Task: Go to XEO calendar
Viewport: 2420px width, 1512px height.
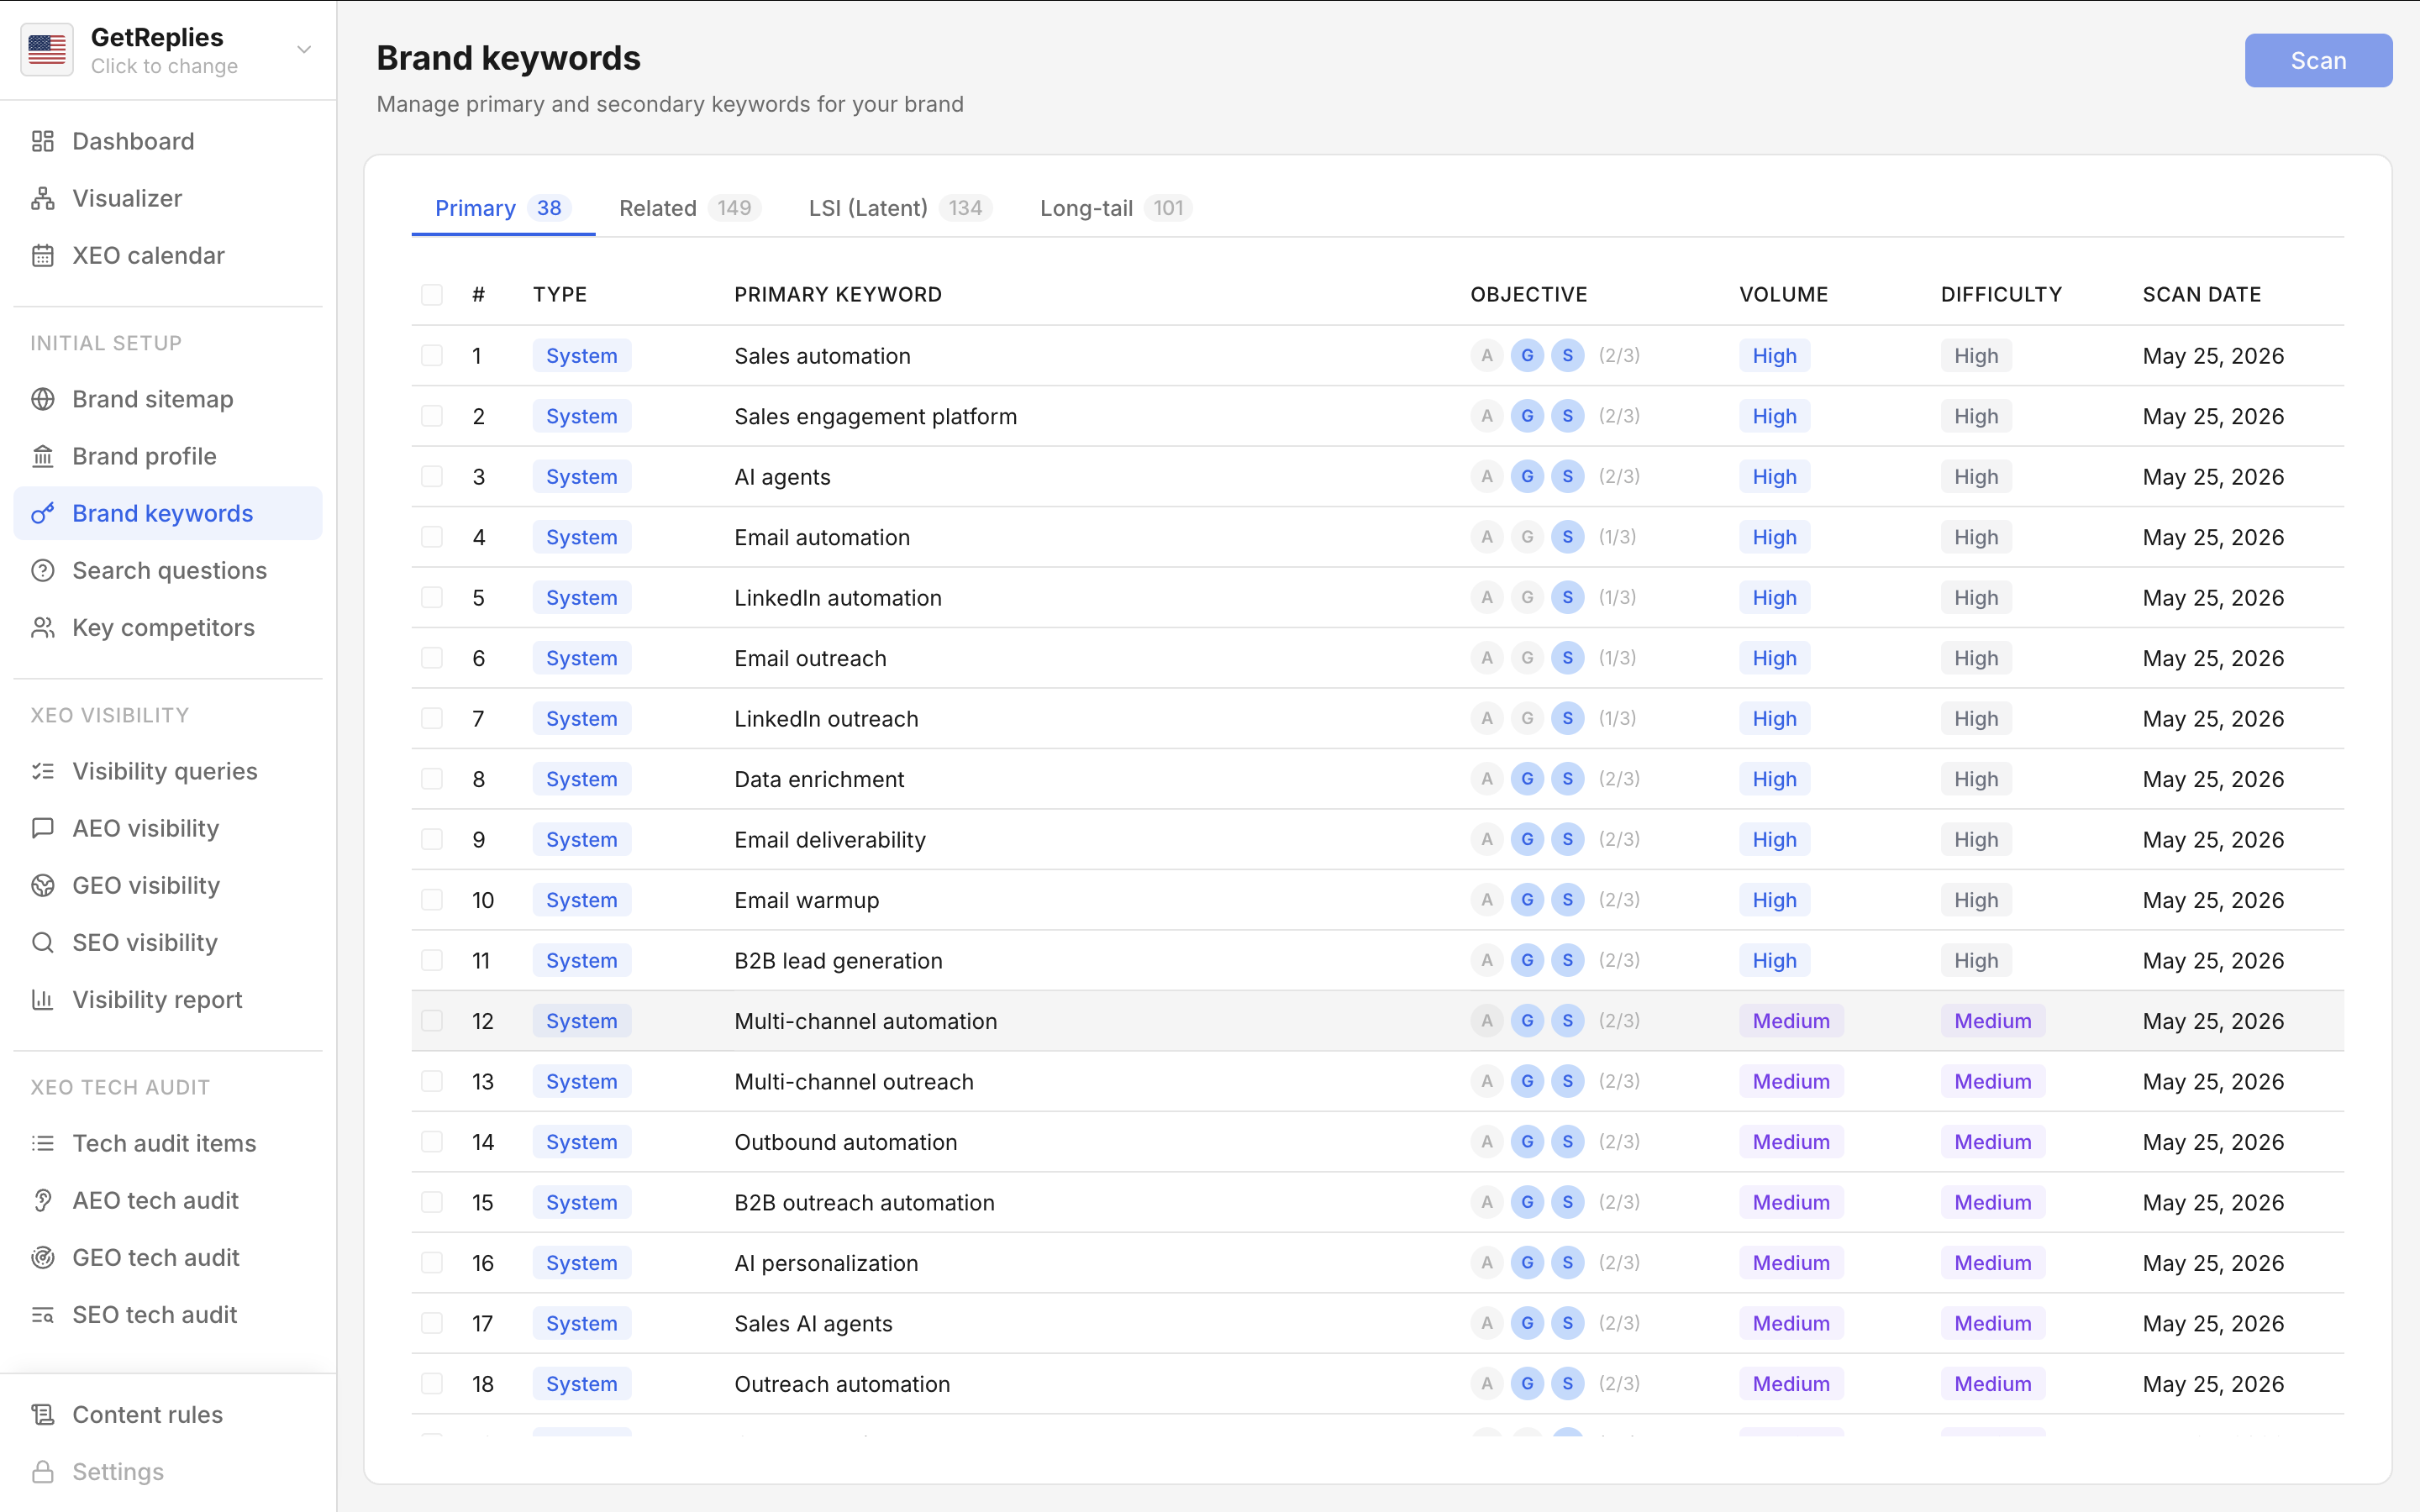Action: pos(168,255)
